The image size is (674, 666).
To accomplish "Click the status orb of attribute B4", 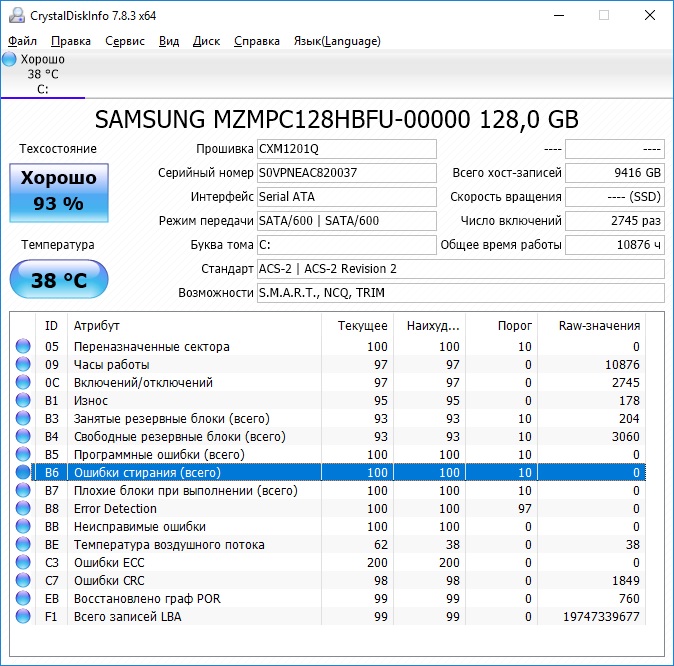I will coord(23,436).
